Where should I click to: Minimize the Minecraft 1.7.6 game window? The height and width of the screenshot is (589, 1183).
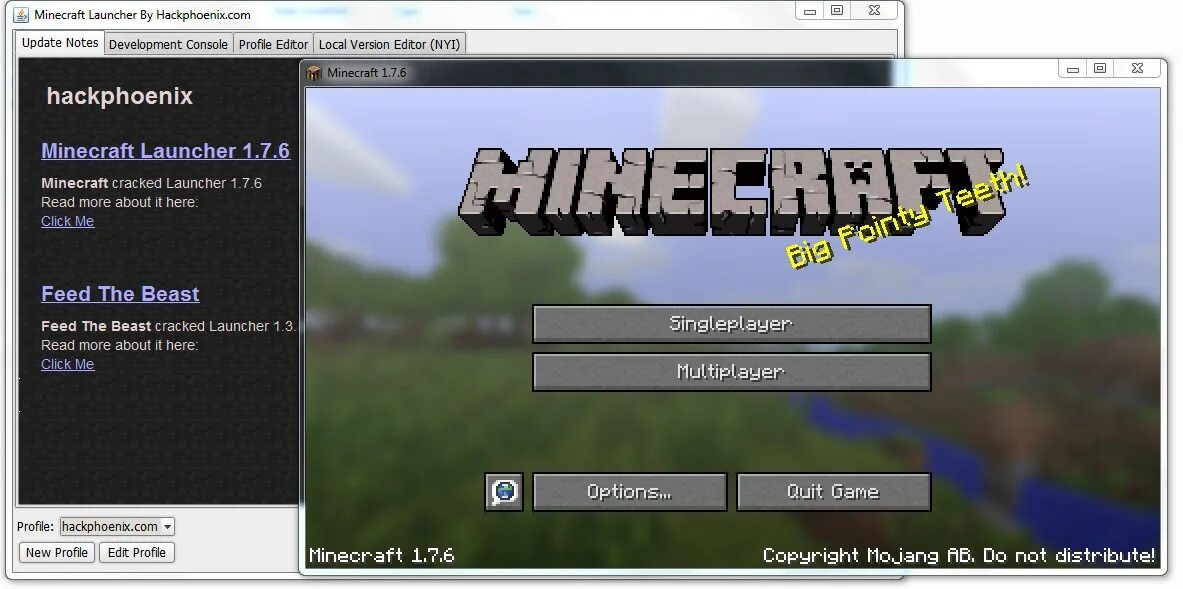[1072, 69]
